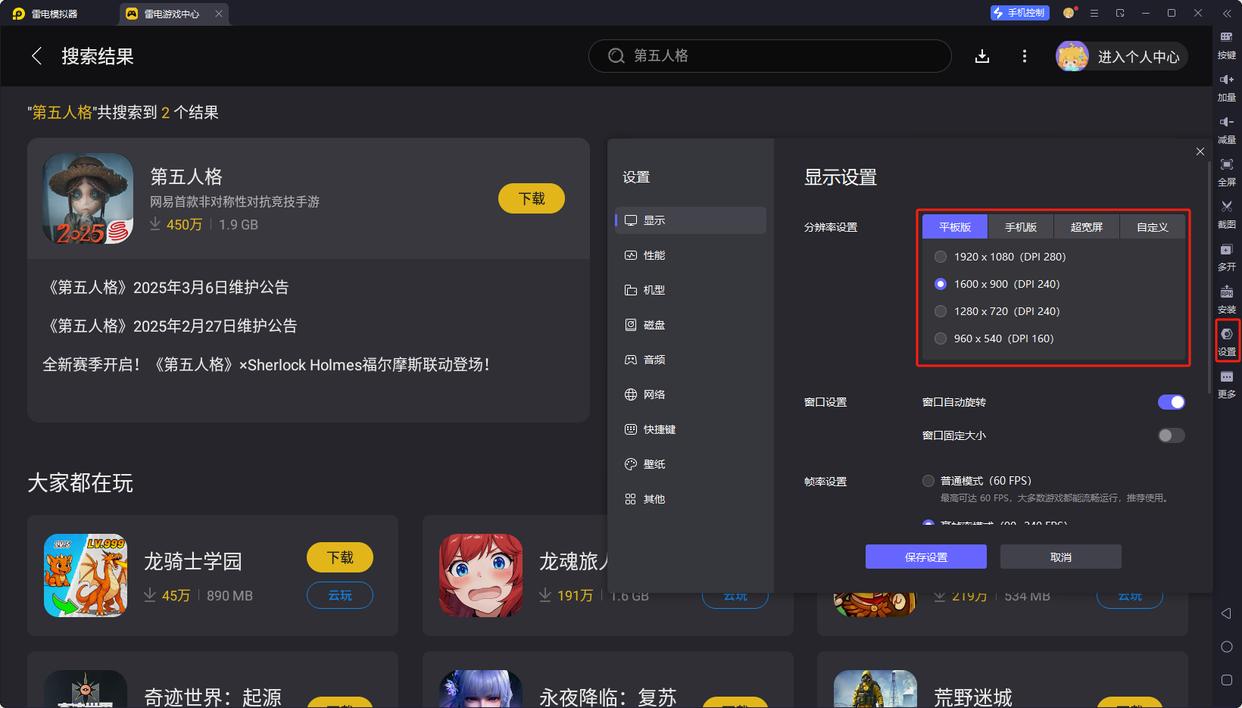The height and width of the screenshot is (708, 1242).
Task: Open the three-dot more options menu
Action: click(1024, 56)
